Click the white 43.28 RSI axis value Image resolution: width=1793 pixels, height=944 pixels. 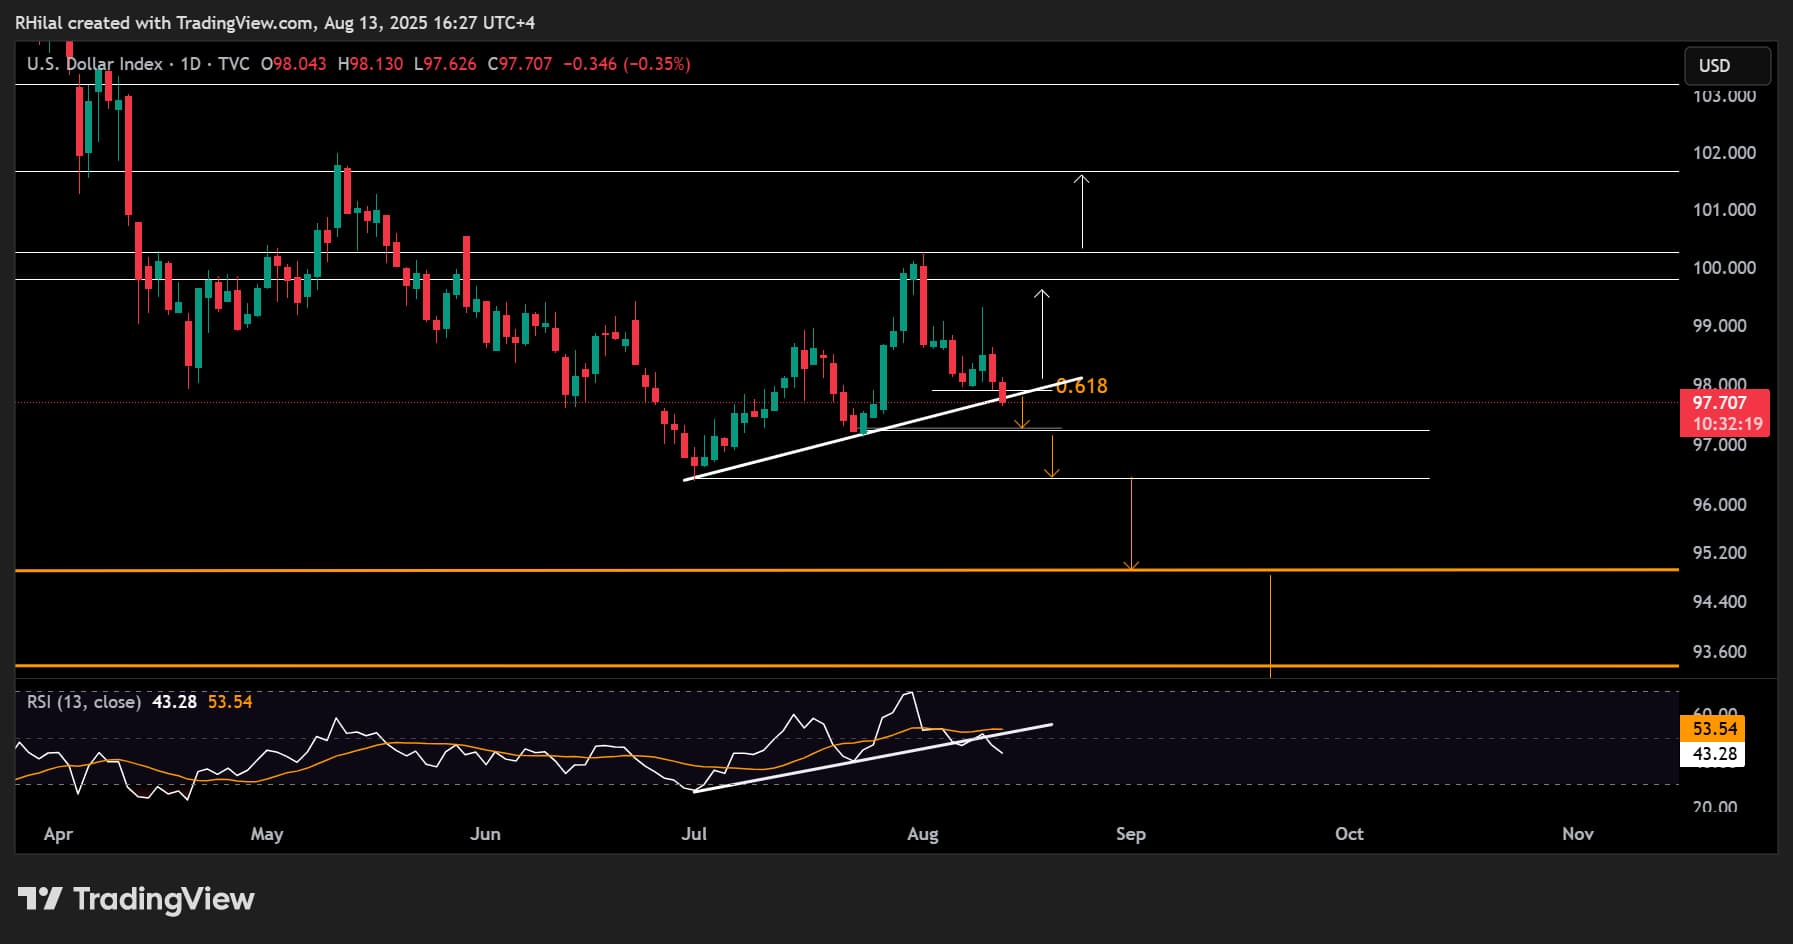(x=1714, y=754)
